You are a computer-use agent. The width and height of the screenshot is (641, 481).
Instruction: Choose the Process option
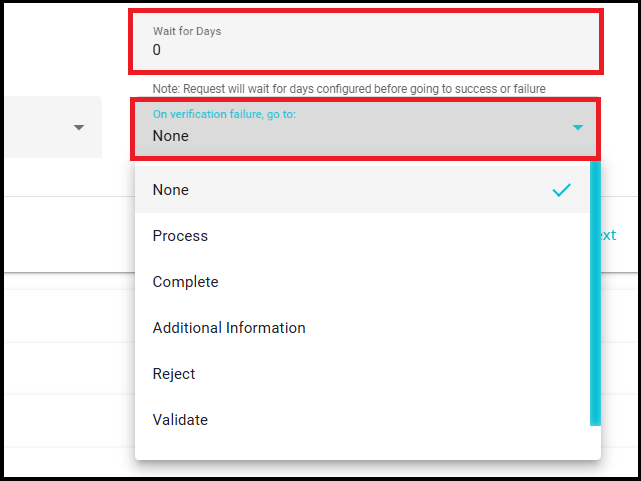(x=181, y=236)
